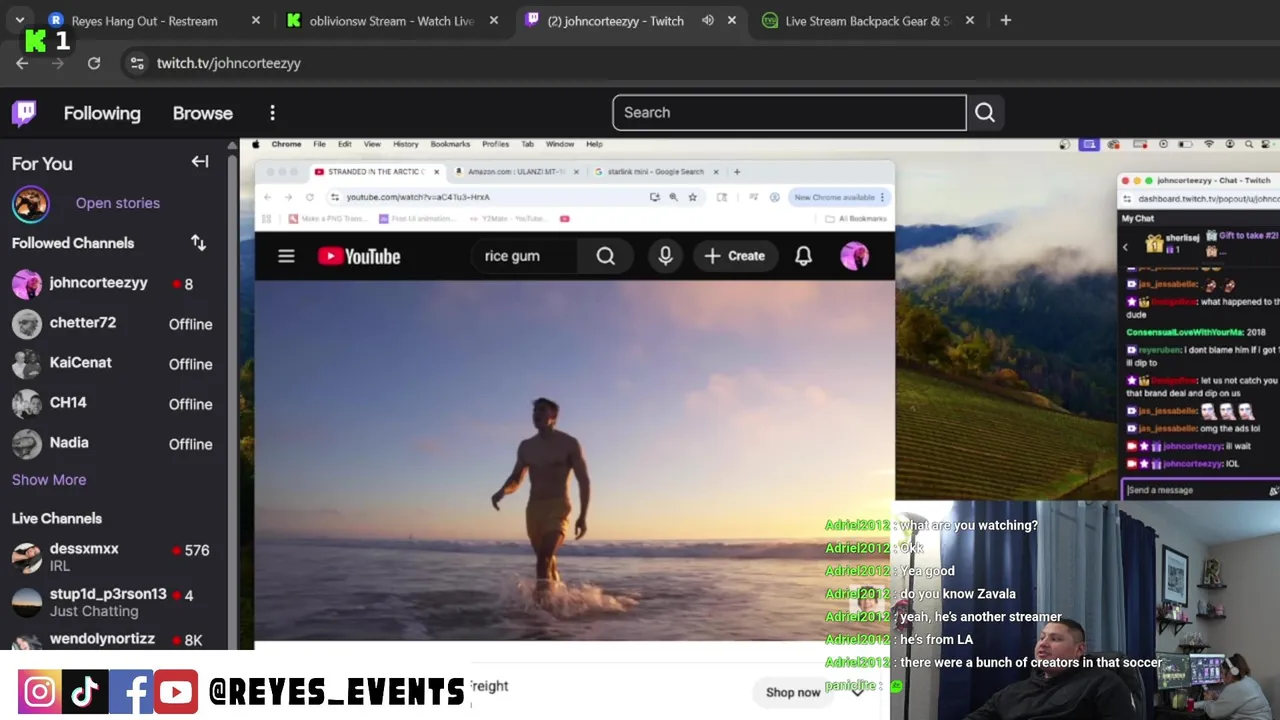Reload the twitch.tv page

(93, 63)
